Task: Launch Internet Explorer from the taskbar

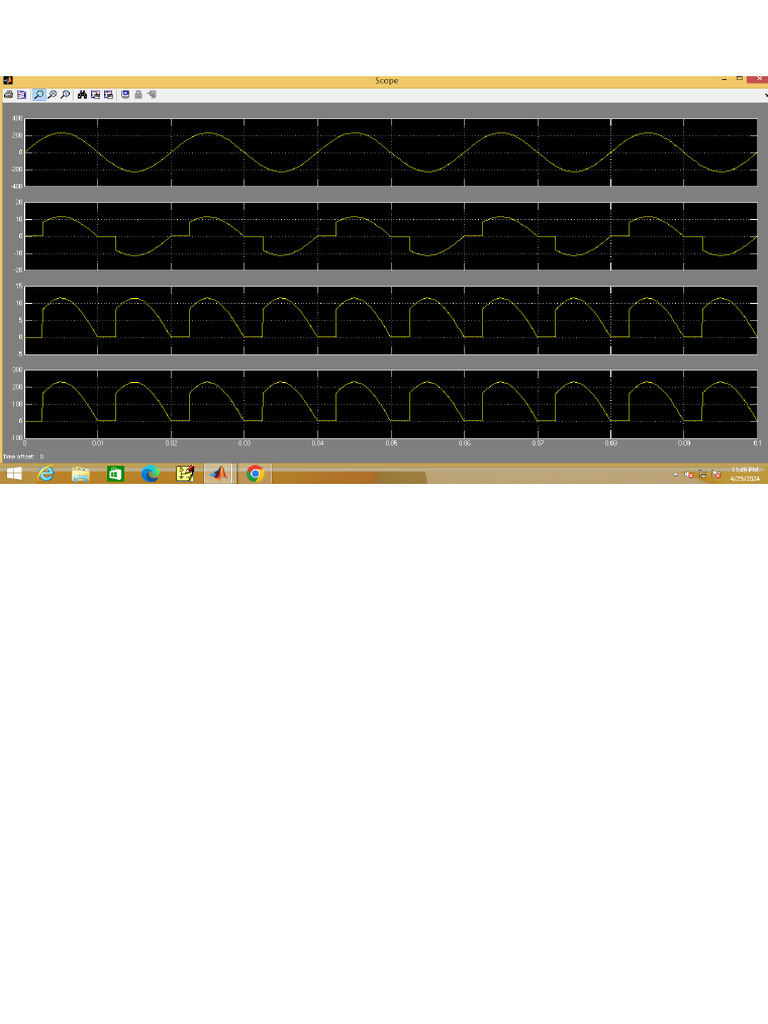Action: click(46, 473)
